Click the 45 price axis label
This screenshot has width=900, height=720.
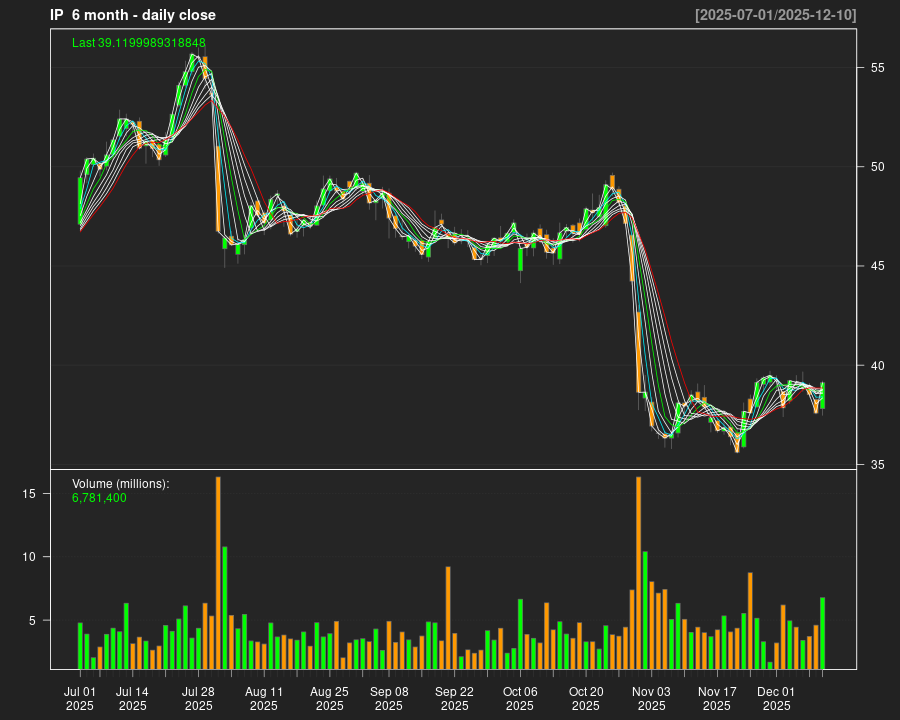877,266
